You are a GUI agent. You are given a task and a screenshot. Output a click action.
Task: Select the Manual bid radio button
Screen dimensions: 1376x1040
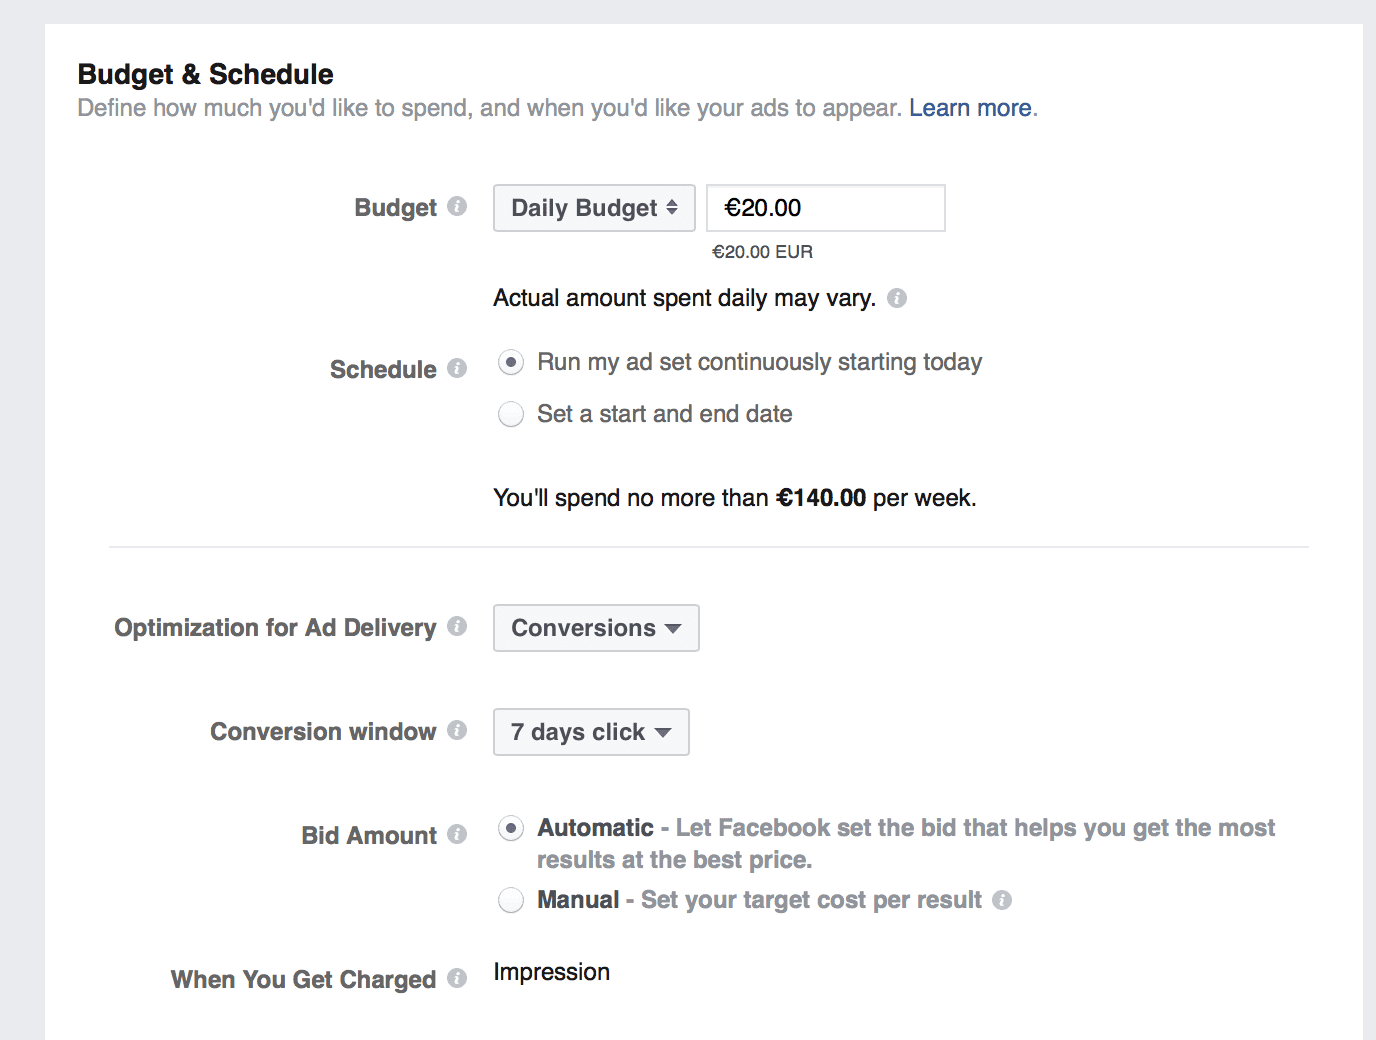[511, 900]
